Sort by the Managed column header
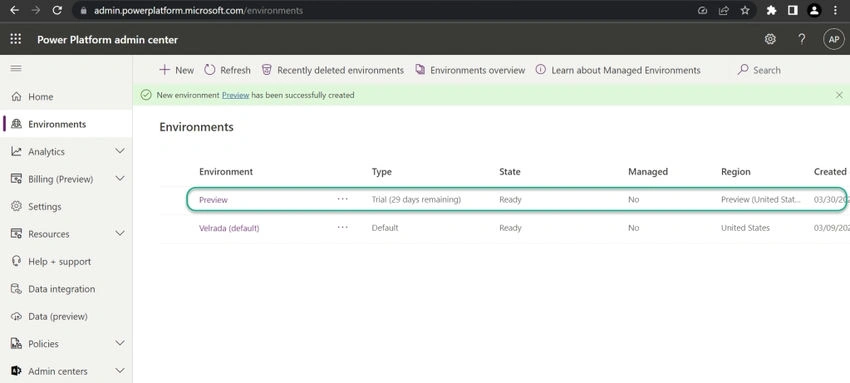 click(x=648, y=172)
